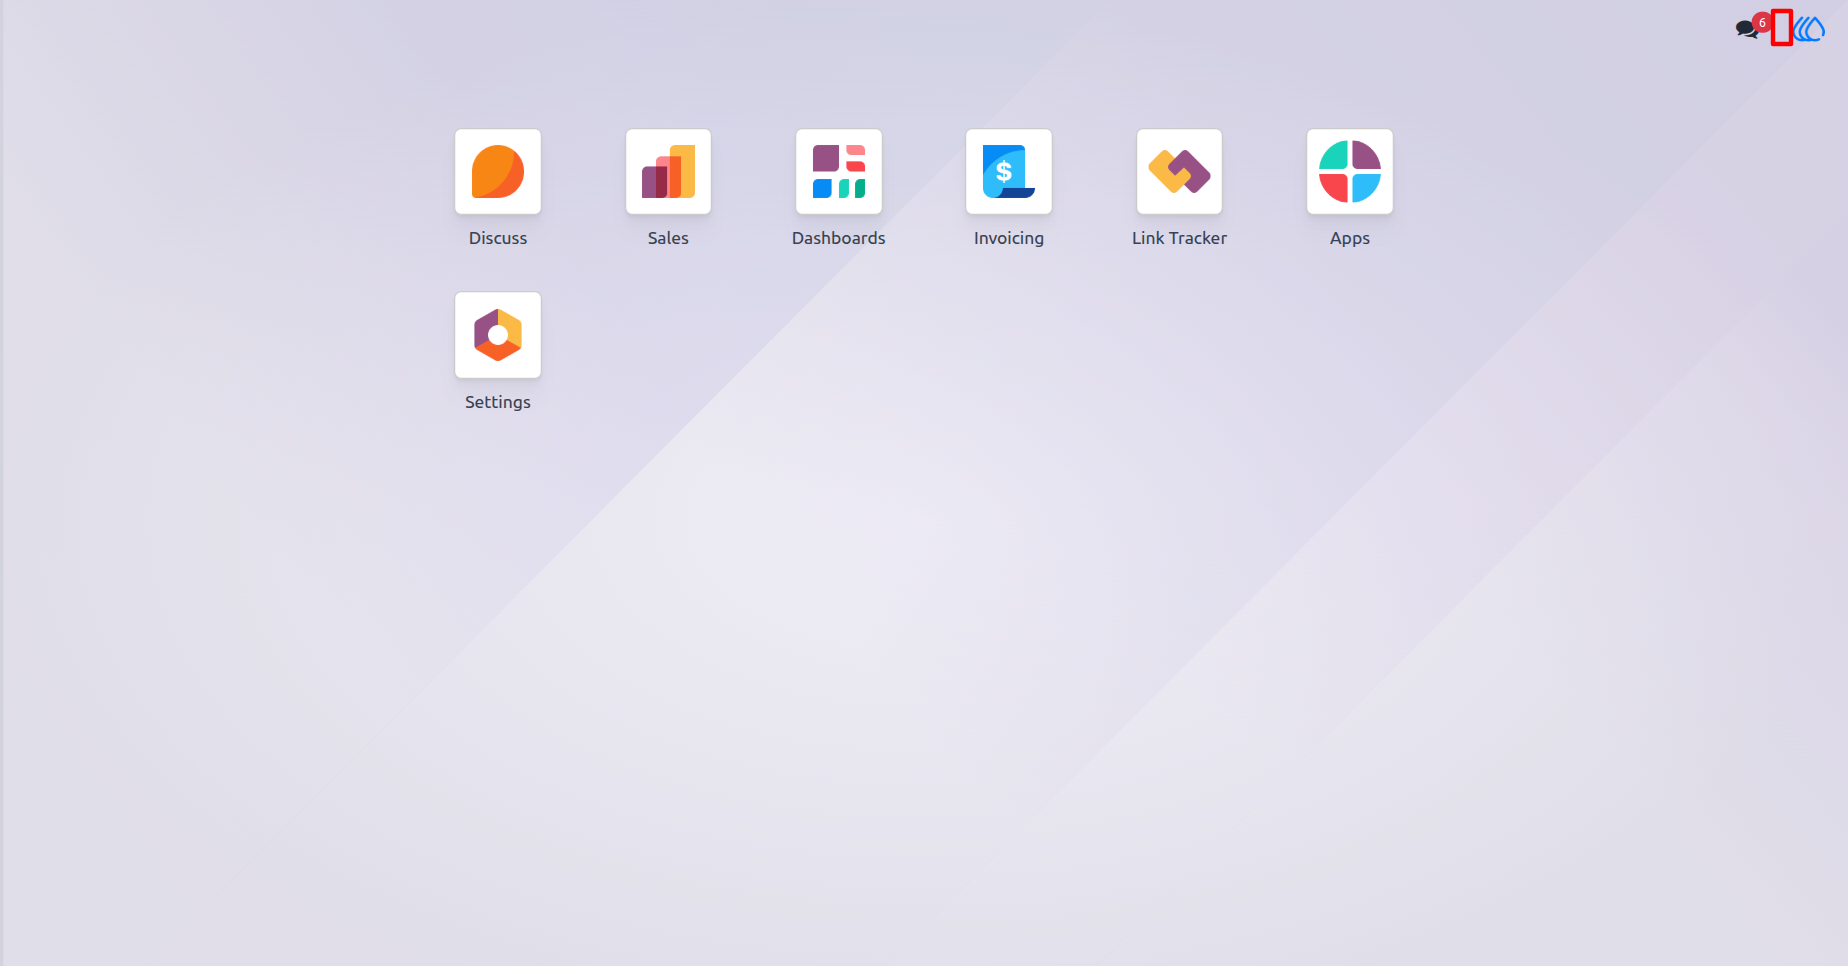
Task: Click the blue droplet logo icon
Action: tap(1809, 29)
